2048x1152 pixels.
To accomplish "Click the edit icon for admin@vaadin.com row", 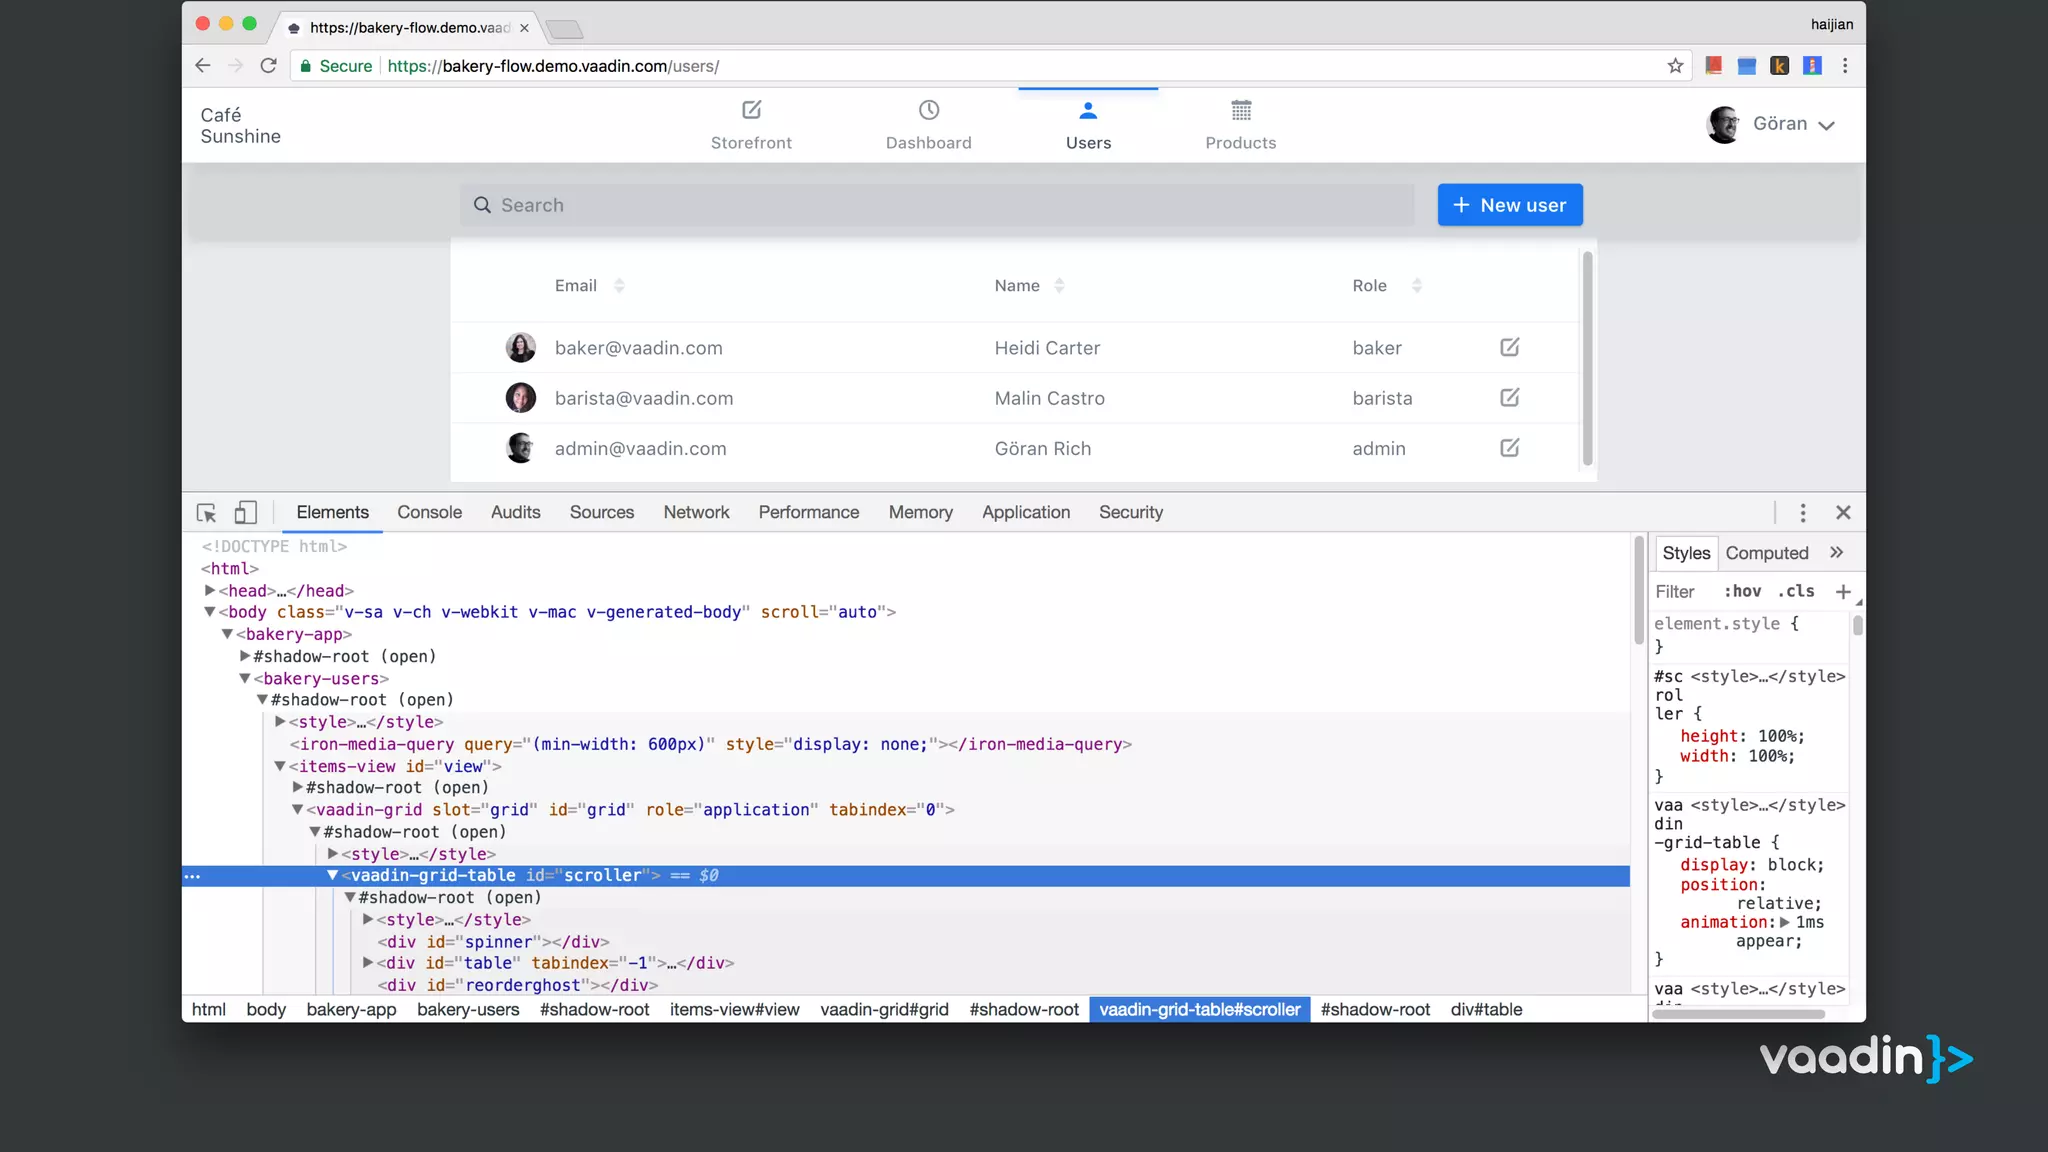I will [x=1509, y=448].
